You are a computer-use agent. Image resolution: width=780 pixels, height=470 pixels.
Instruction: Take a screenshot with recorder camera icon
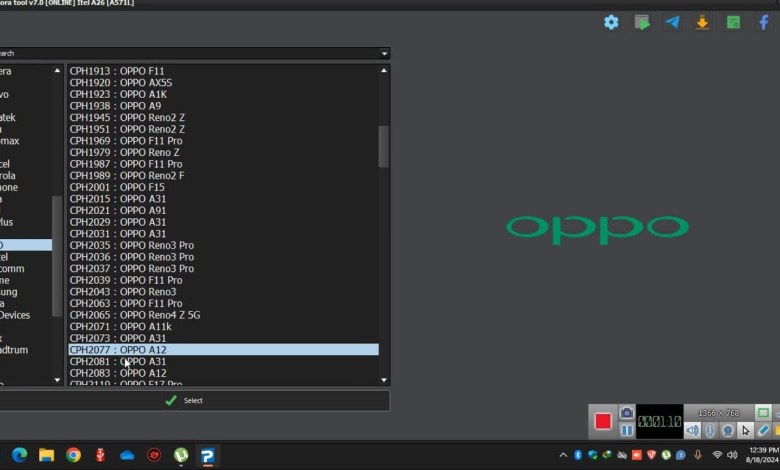(x=627, y=413)
